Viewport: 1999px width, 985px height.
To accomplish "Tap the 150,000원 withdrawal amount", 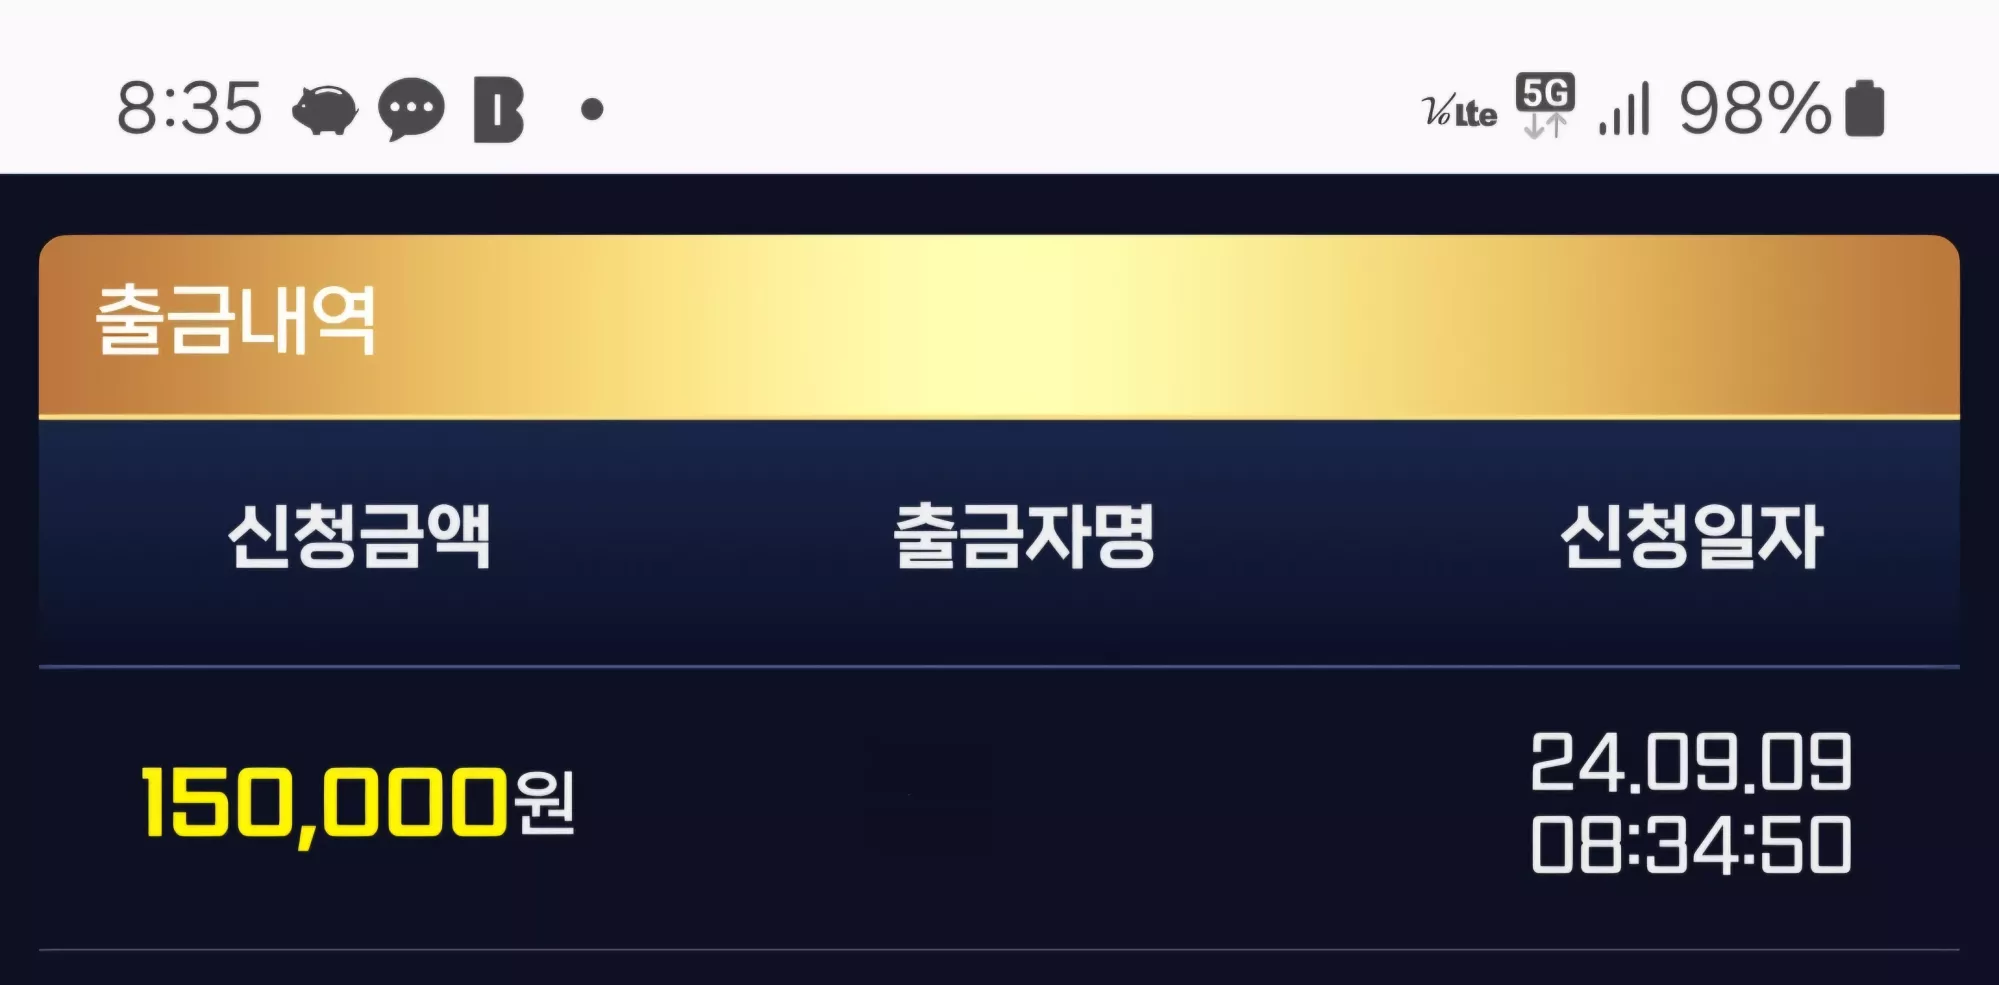I will [x=358, y=804].
